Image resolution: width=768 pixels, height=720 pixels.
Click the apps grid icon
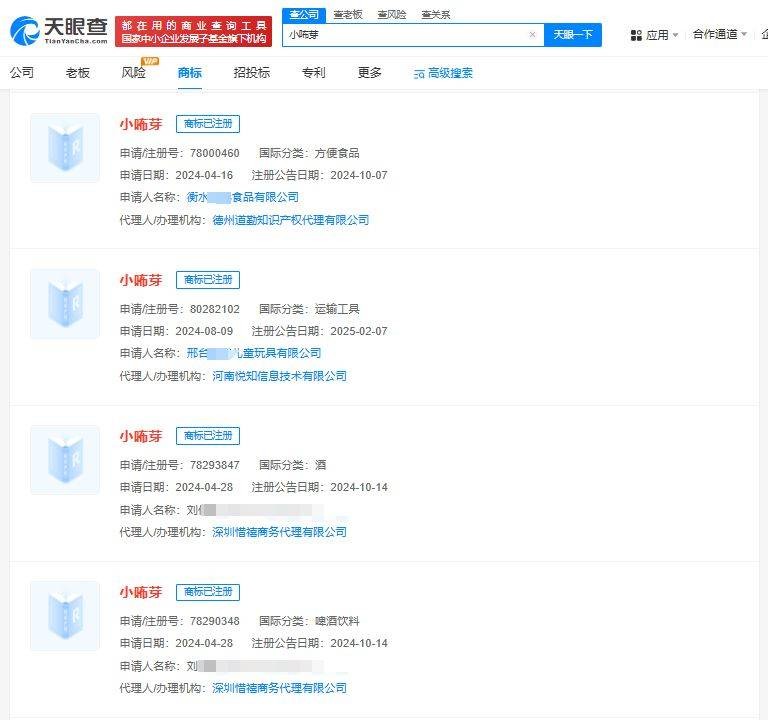click(636, 35)
